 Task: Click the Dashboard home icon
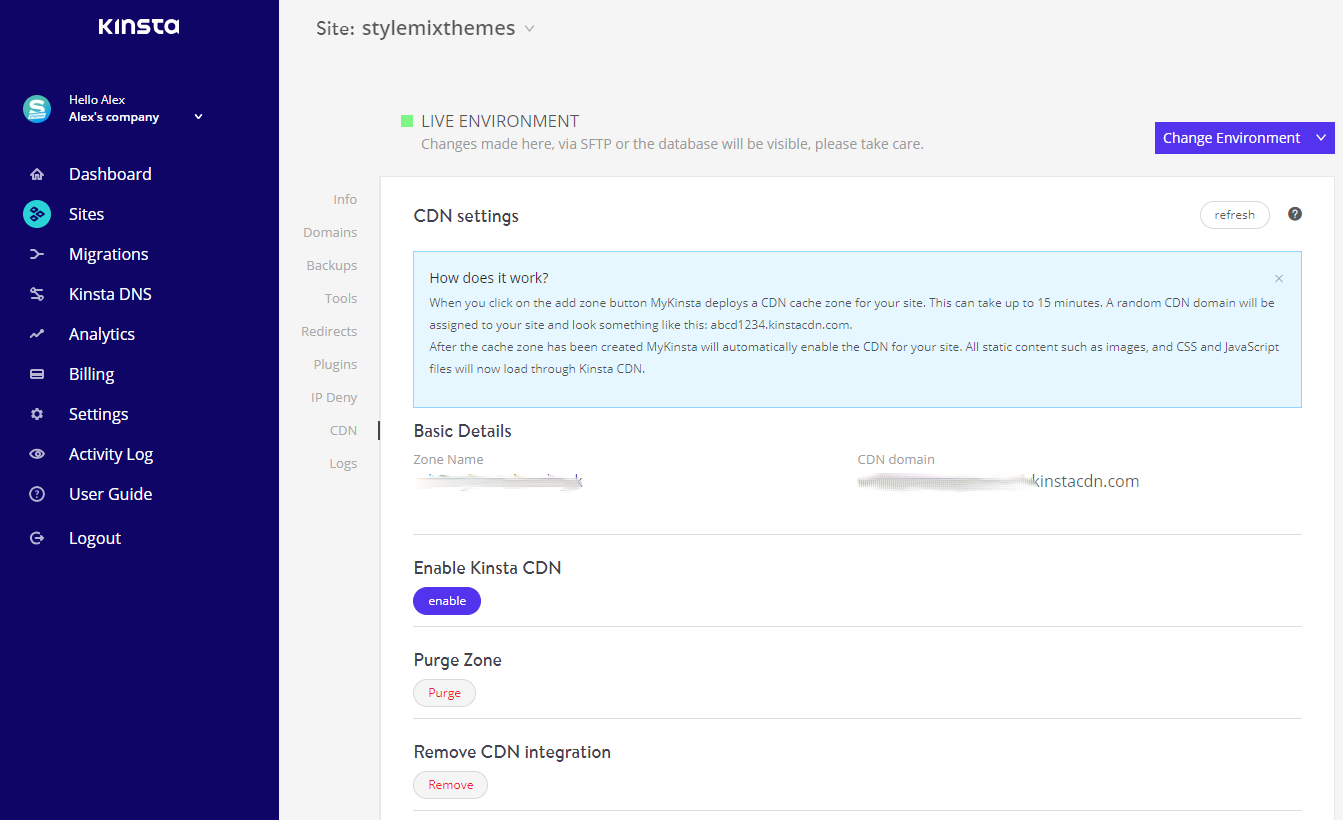tap(36, 173)
